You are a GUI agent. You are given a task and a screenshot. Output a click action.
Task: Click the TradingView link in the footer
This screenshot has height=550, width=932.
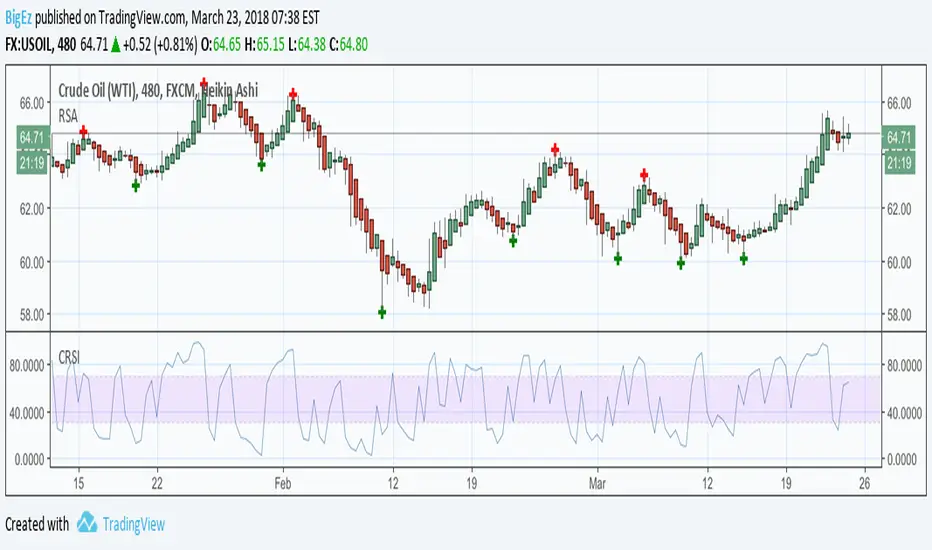(133, 524)
